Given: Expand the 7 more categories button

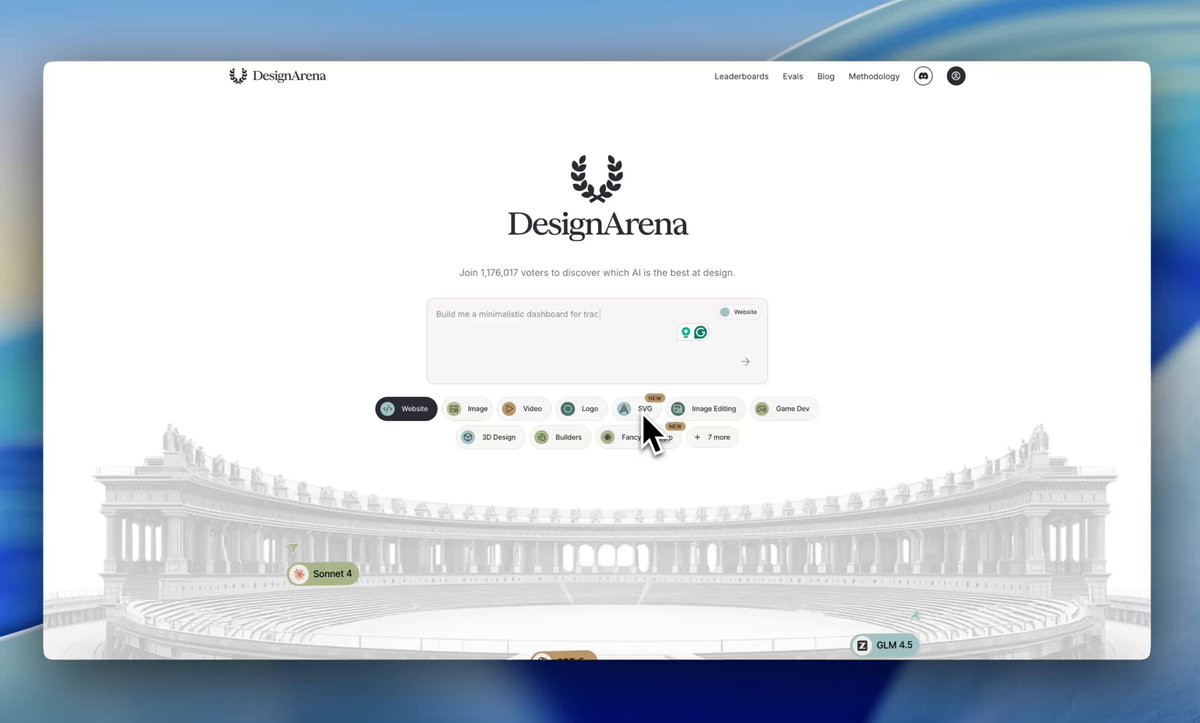Looking at the screenshot, I should 713,437.
